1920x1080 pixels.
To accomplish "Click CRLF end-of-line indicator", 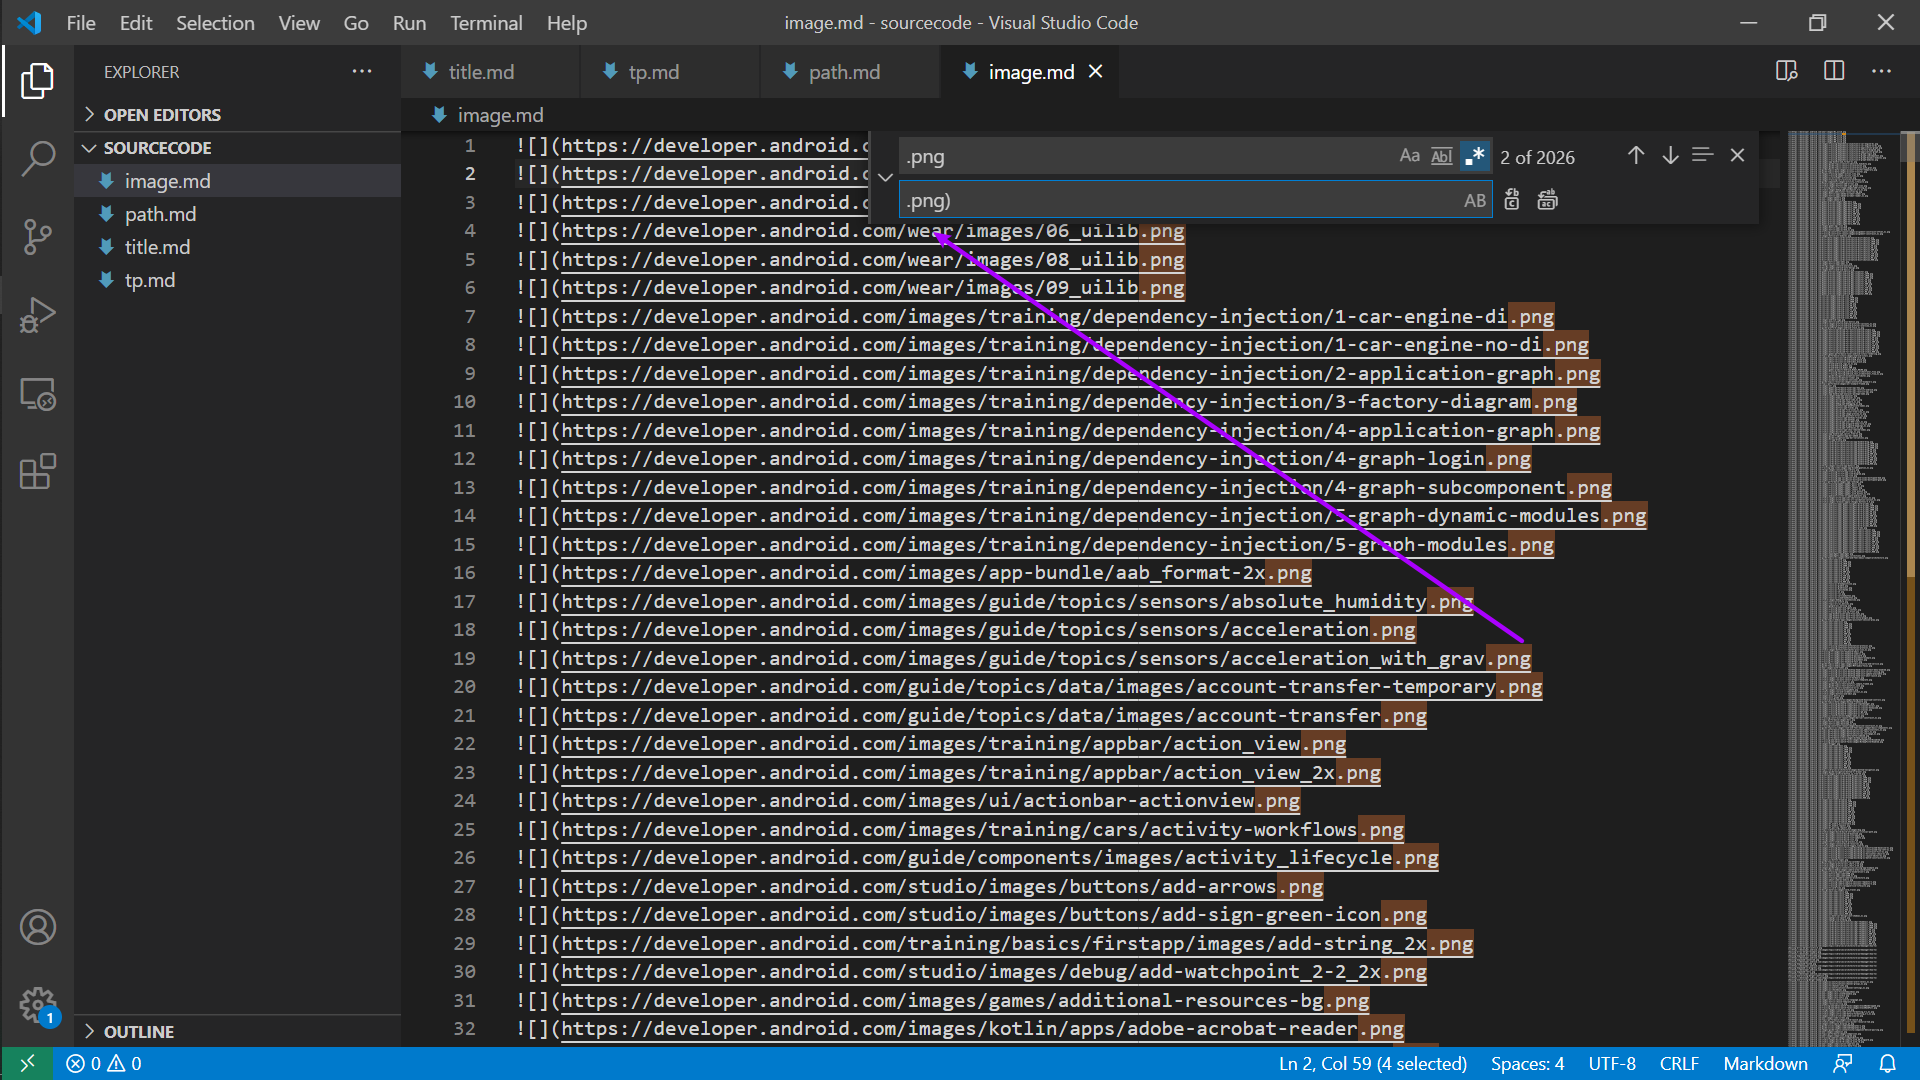I will (1678, 1063).
